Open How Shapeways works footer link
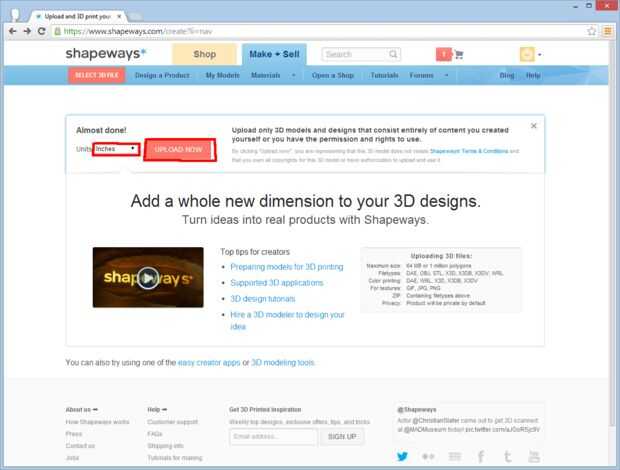Viewport: 620px width, 470px height. click(x=97, y=422)
